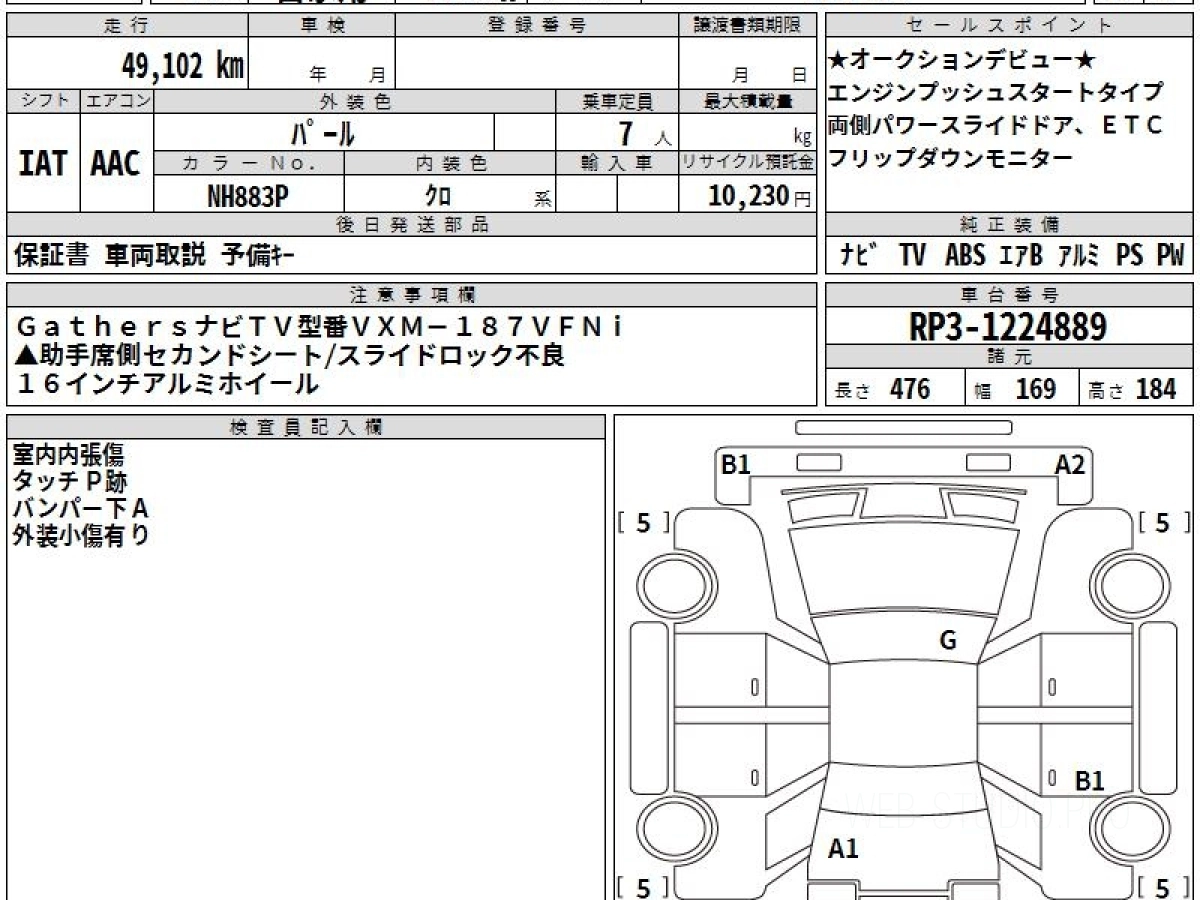The height and width of the screenshot is (900, 1200).
Task: Click the タッチP跡 inspector note
Action: click(70, 482)
